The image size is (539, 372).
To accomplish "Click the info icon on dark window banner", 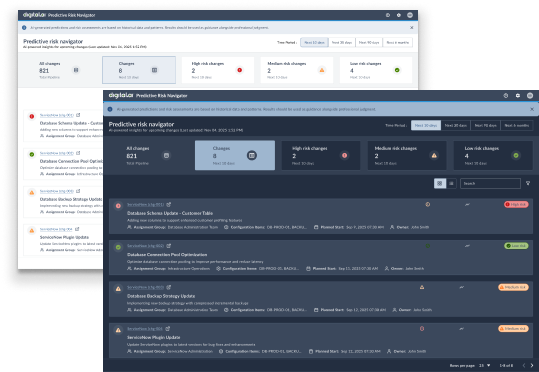I will click(110, 109).
